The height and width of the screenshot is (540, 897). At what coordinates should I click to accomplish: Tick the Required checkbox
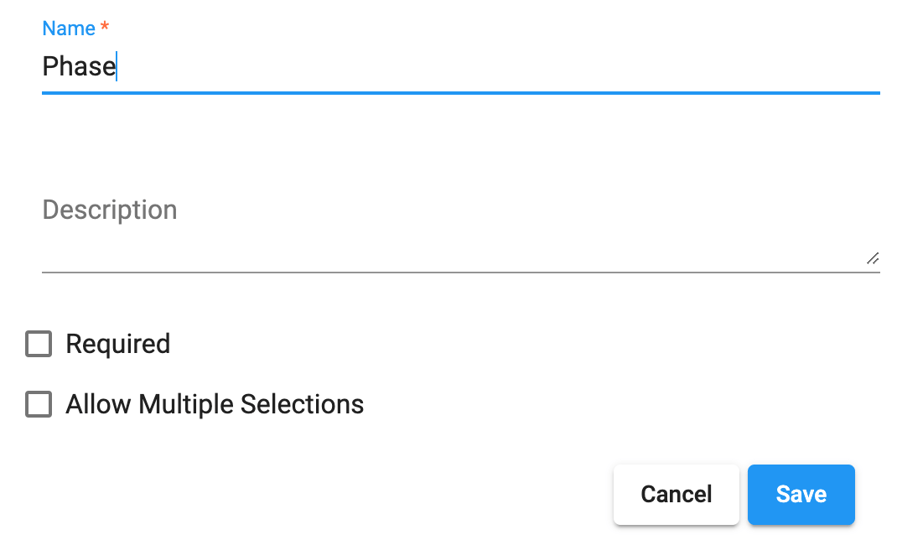click(39, 345)
